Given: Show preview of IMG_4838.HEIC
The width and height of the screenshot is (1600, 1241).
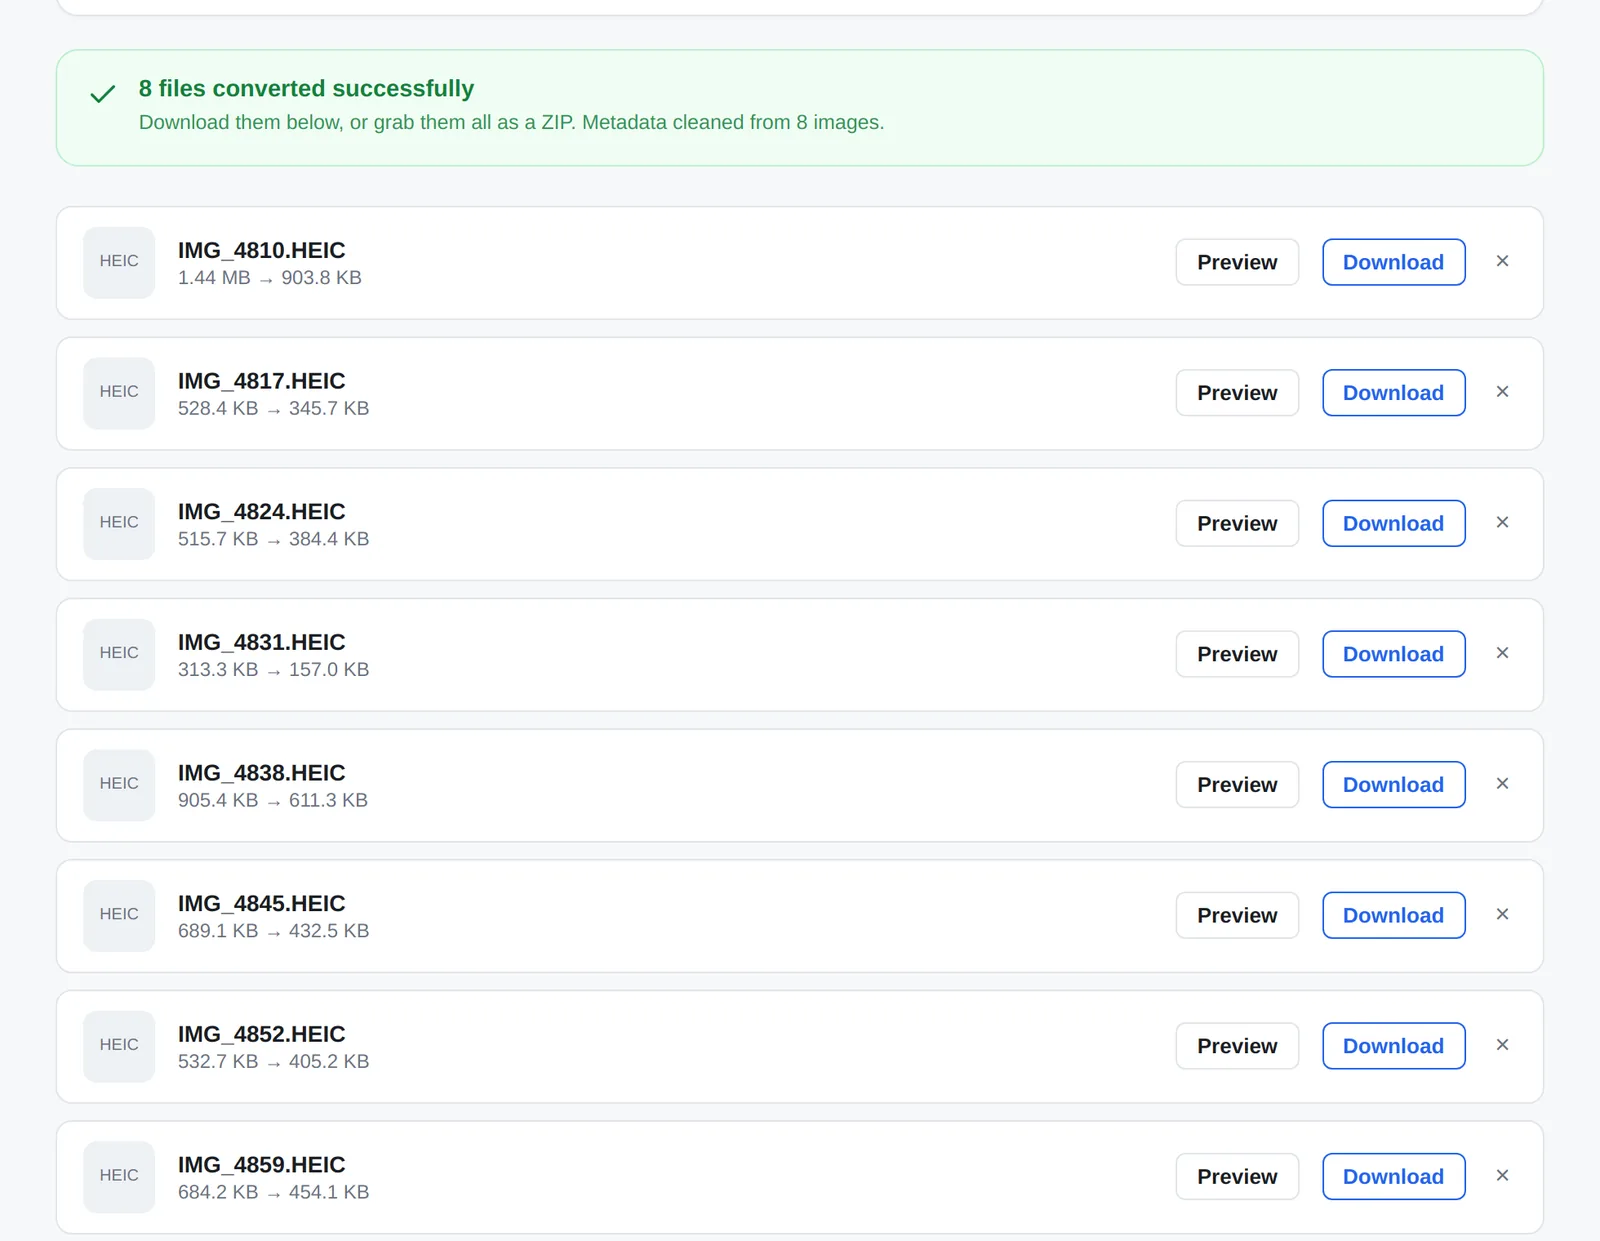Looking at the screenshot, I should (1237, 785).
